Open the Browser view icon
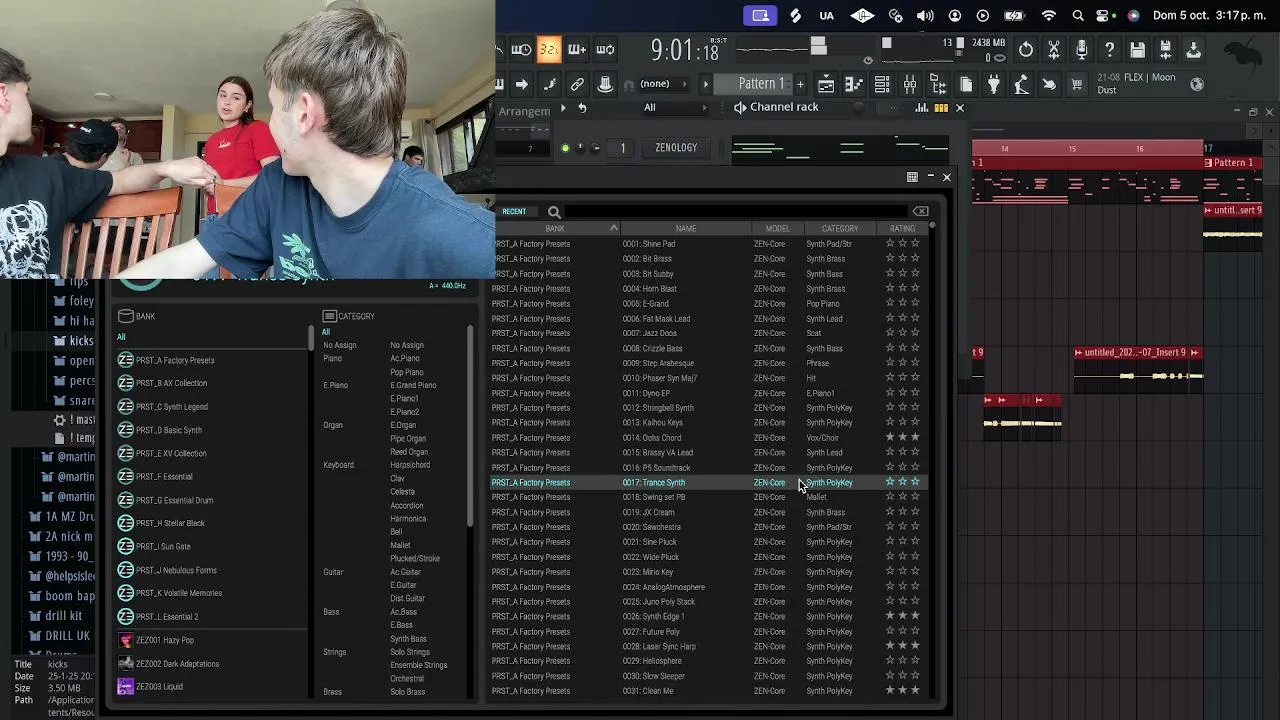Screen dimensions: 1280x720 coord(938,85)
